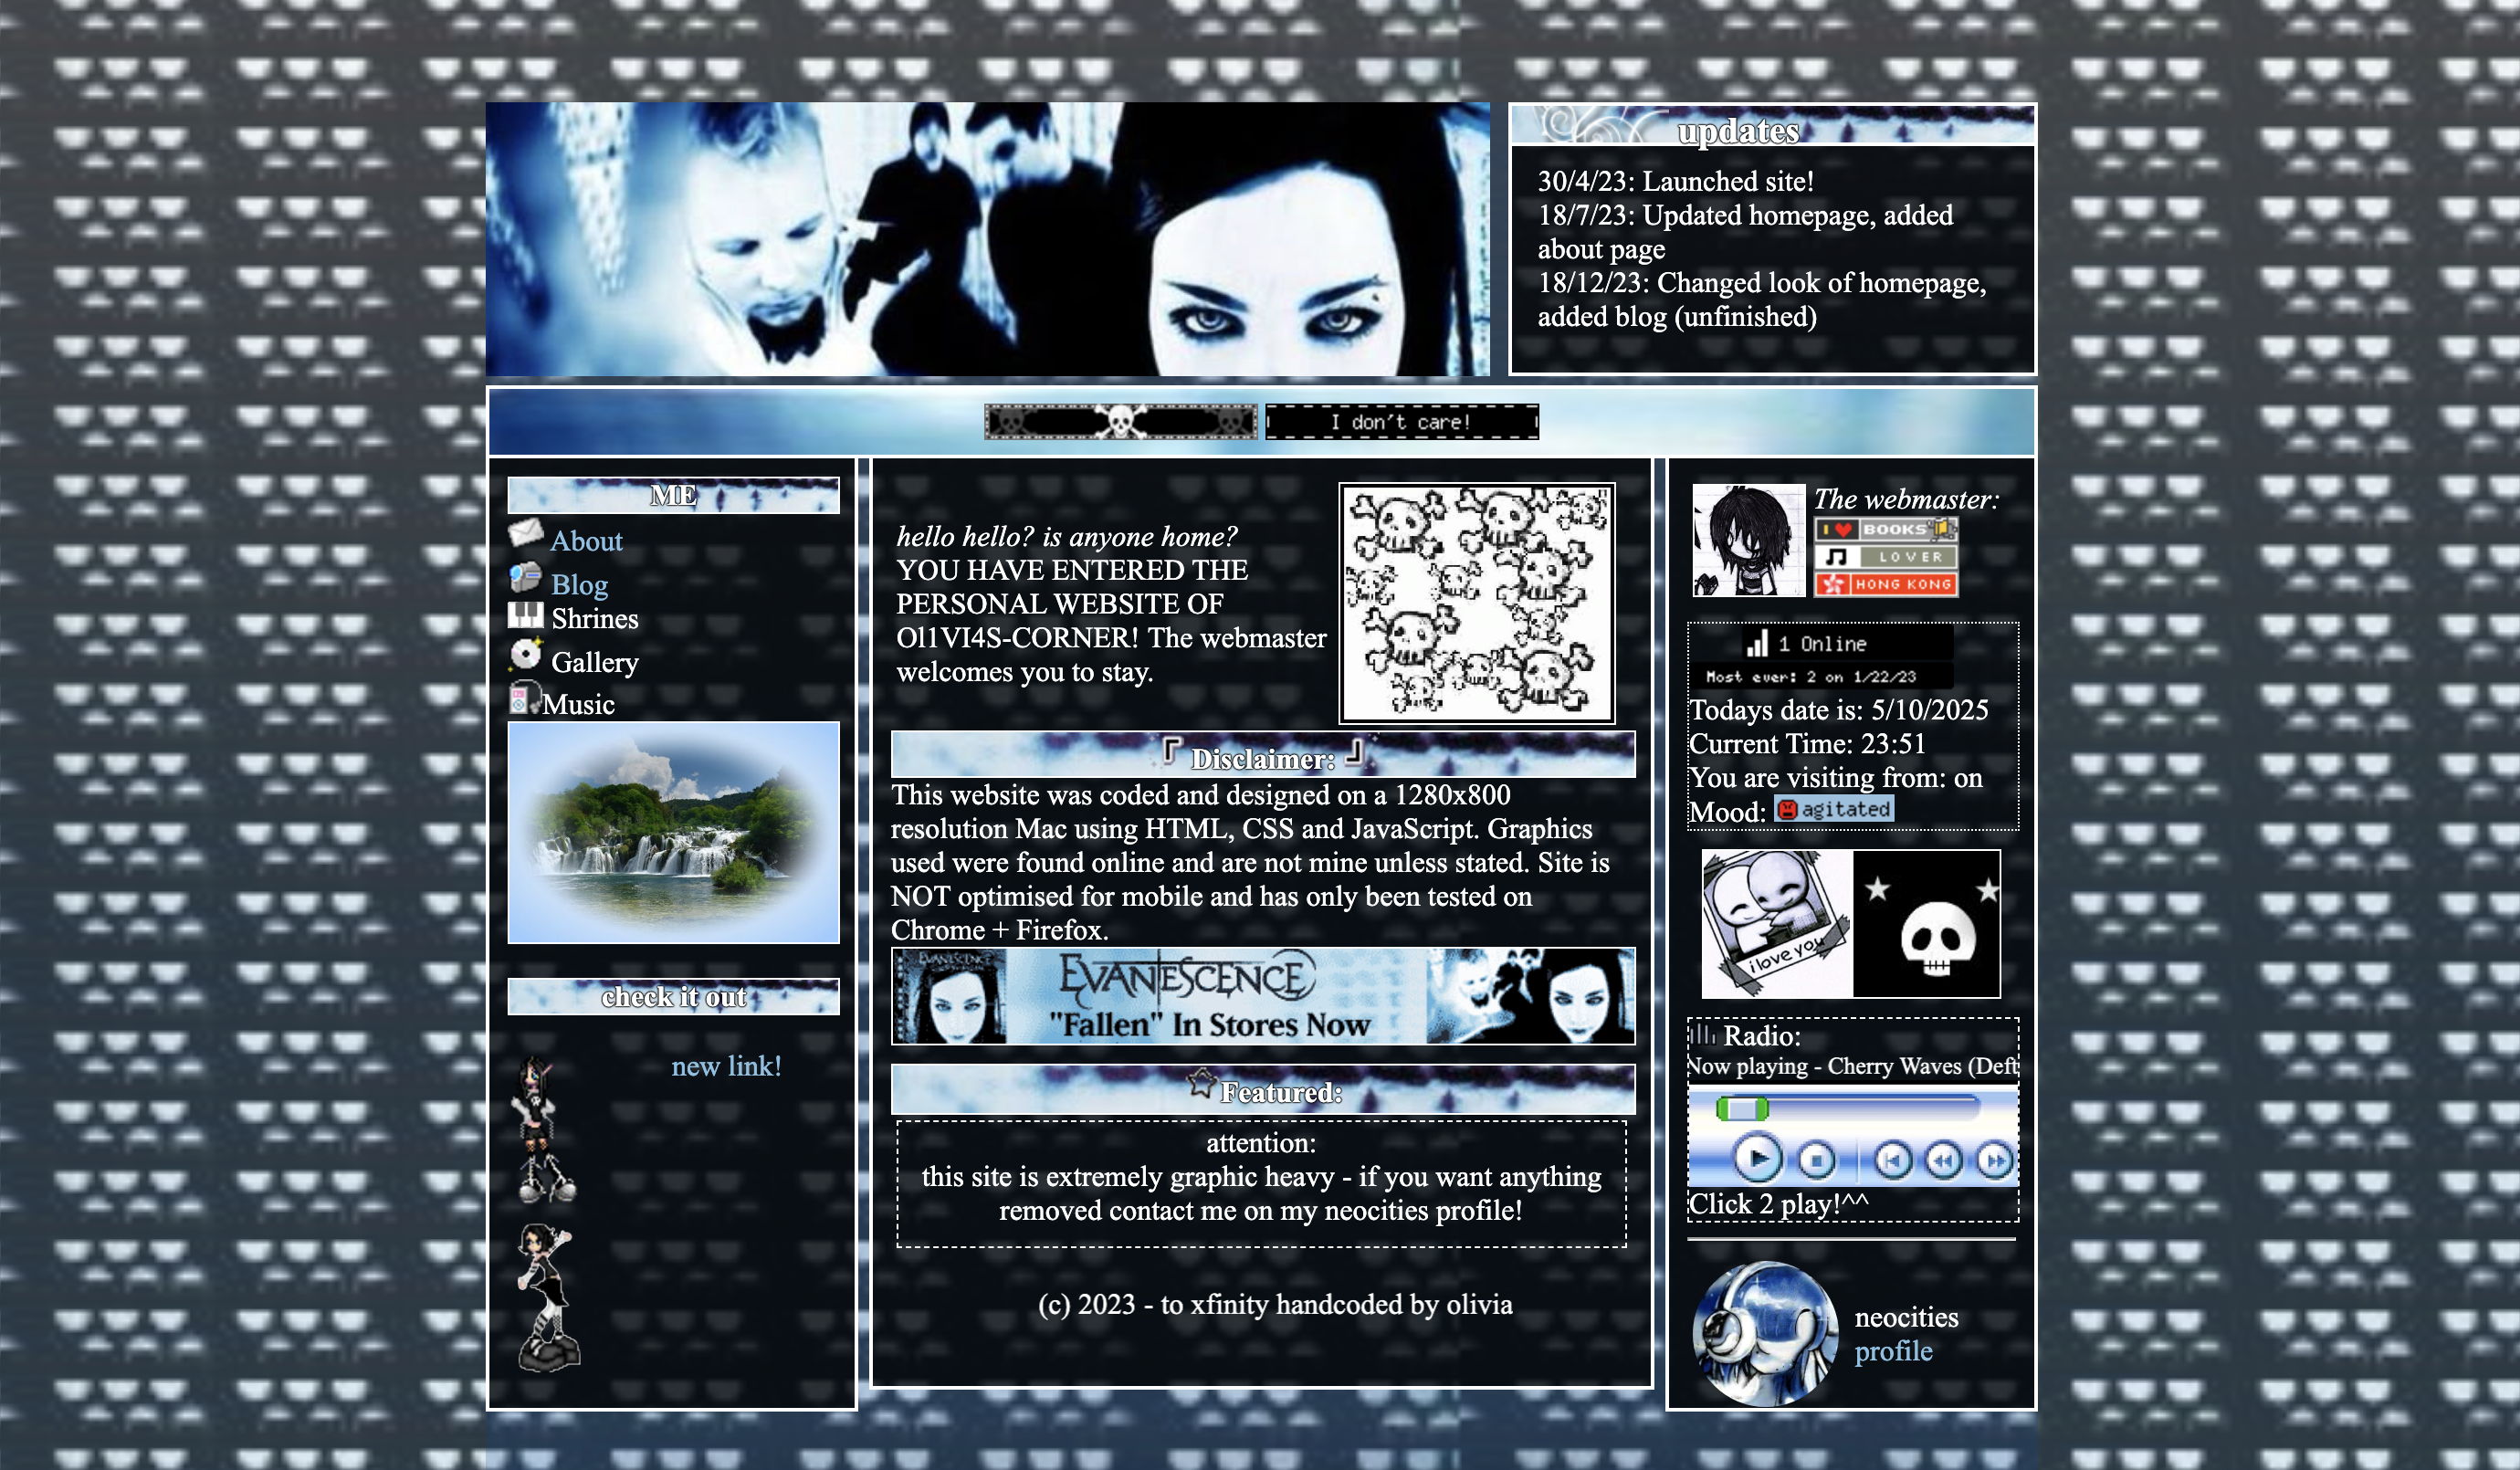Click the CD disc icon beside Gallery
This screenshot has height=1470, width=2520.
tap(525, 655)
